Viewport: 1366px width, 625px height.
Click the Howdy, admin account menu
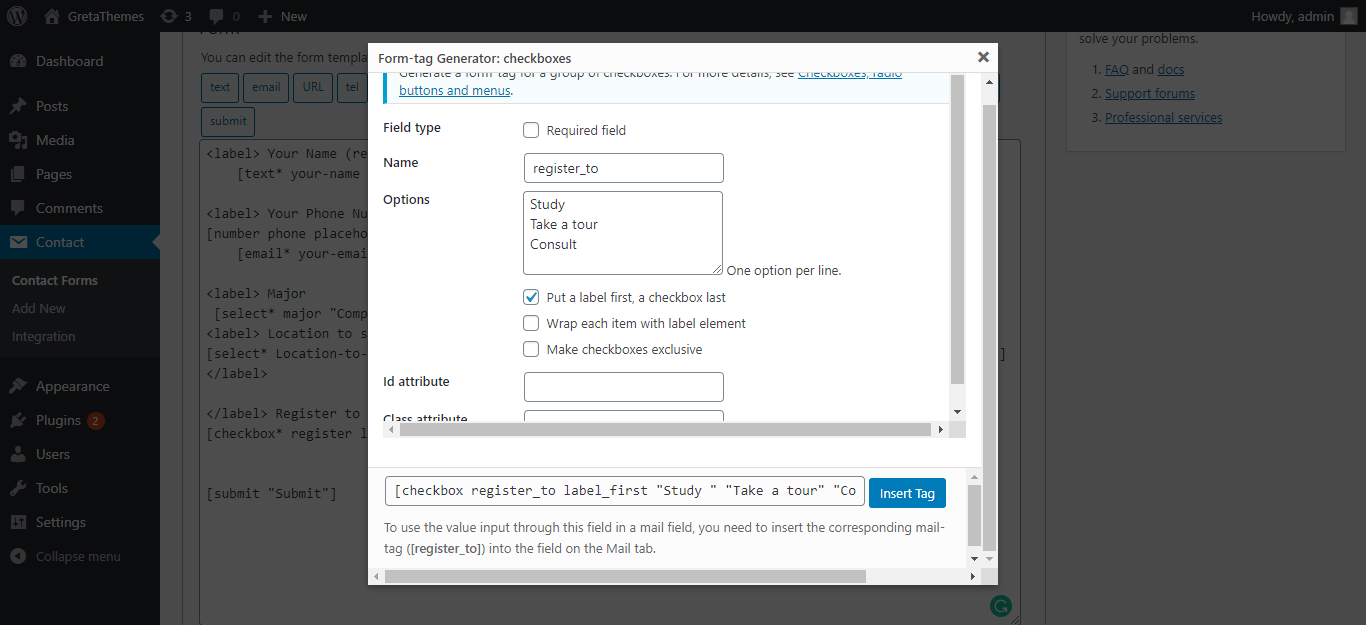click(1305, 16)
